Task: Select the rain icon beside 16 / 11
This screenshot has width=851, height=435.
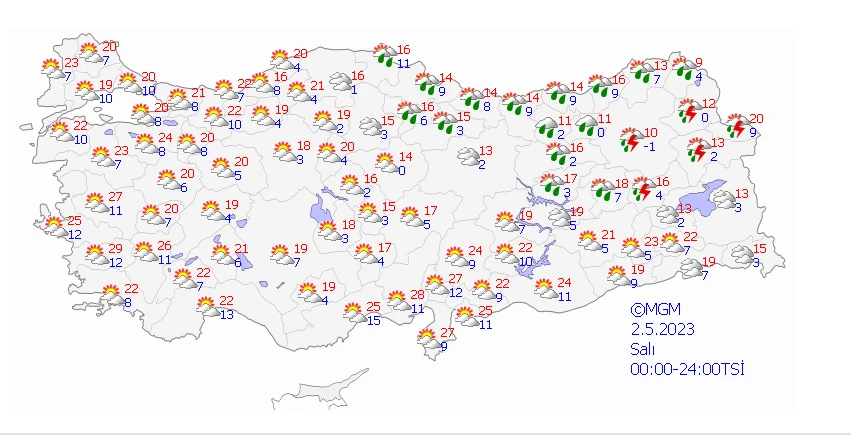Action: point(385,56)
